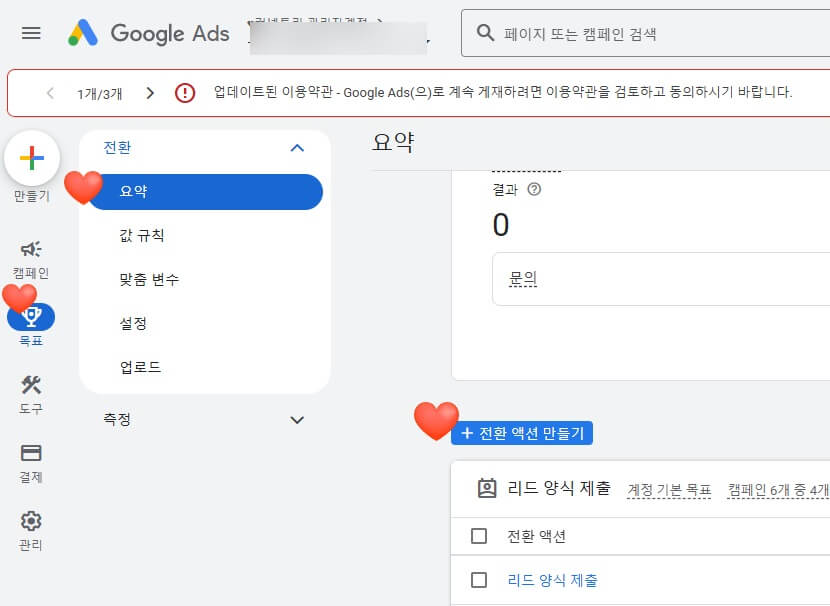Click 캠페인 6개 중 4개 label

pyautogui.click(x=778, y=490)
